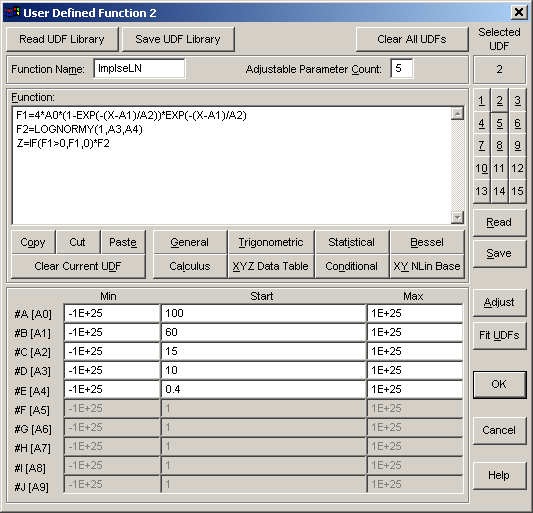Open the Statistical functions list

pyautogui.click(x=352, y=242)
